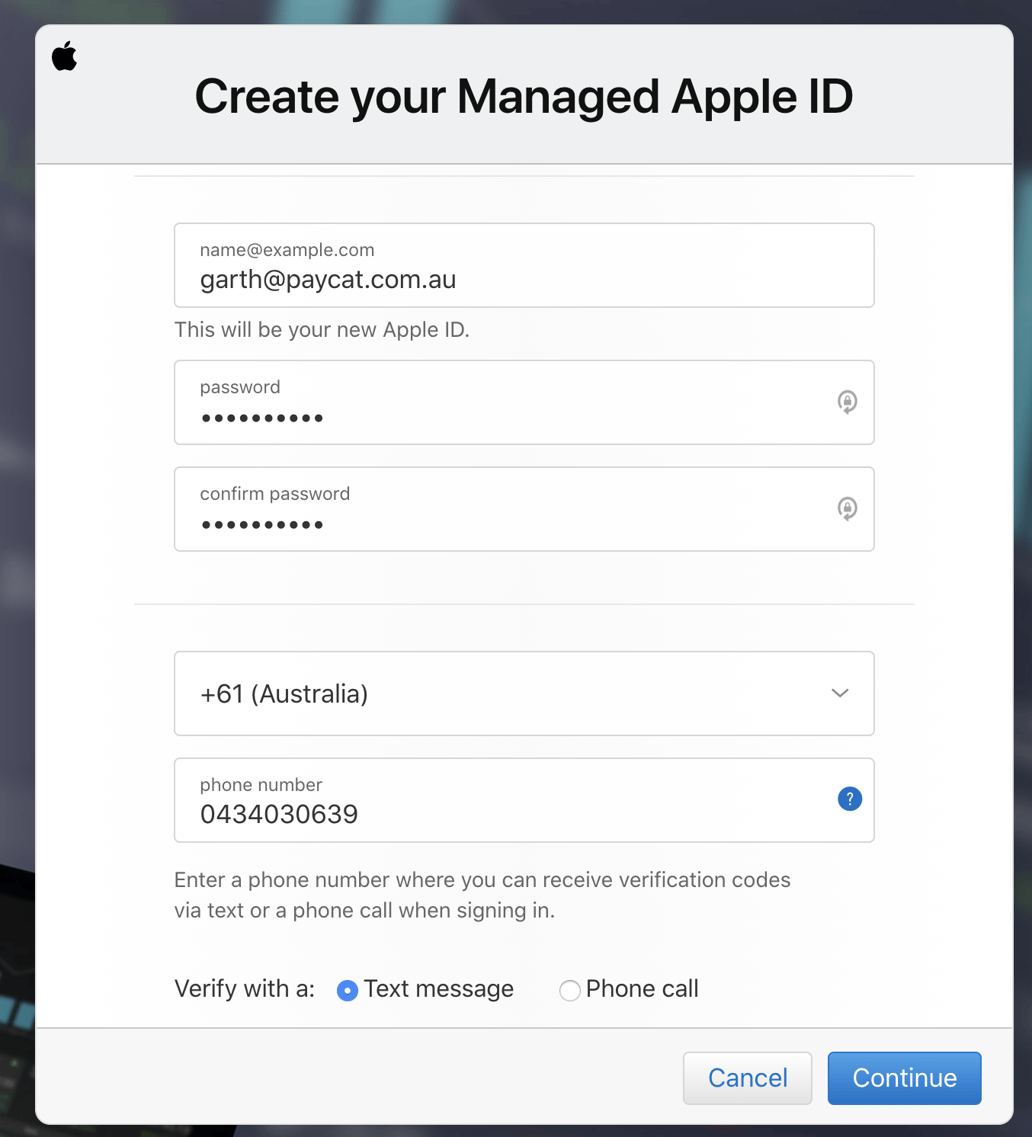Viewport: 1032px width, 1137px height.
Task: Click Continue to create the Apple ID
Action: [x=903, y=1078]
